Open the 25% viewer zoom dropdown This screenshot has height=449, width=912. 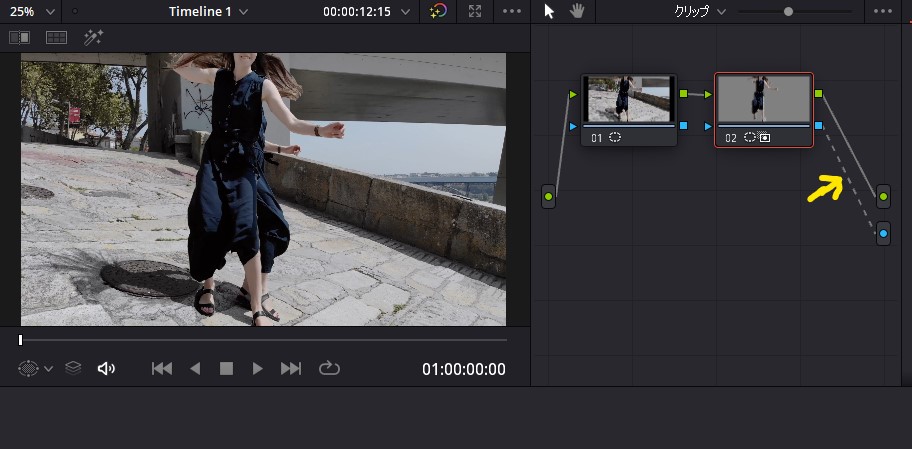(x=33, y=12)
